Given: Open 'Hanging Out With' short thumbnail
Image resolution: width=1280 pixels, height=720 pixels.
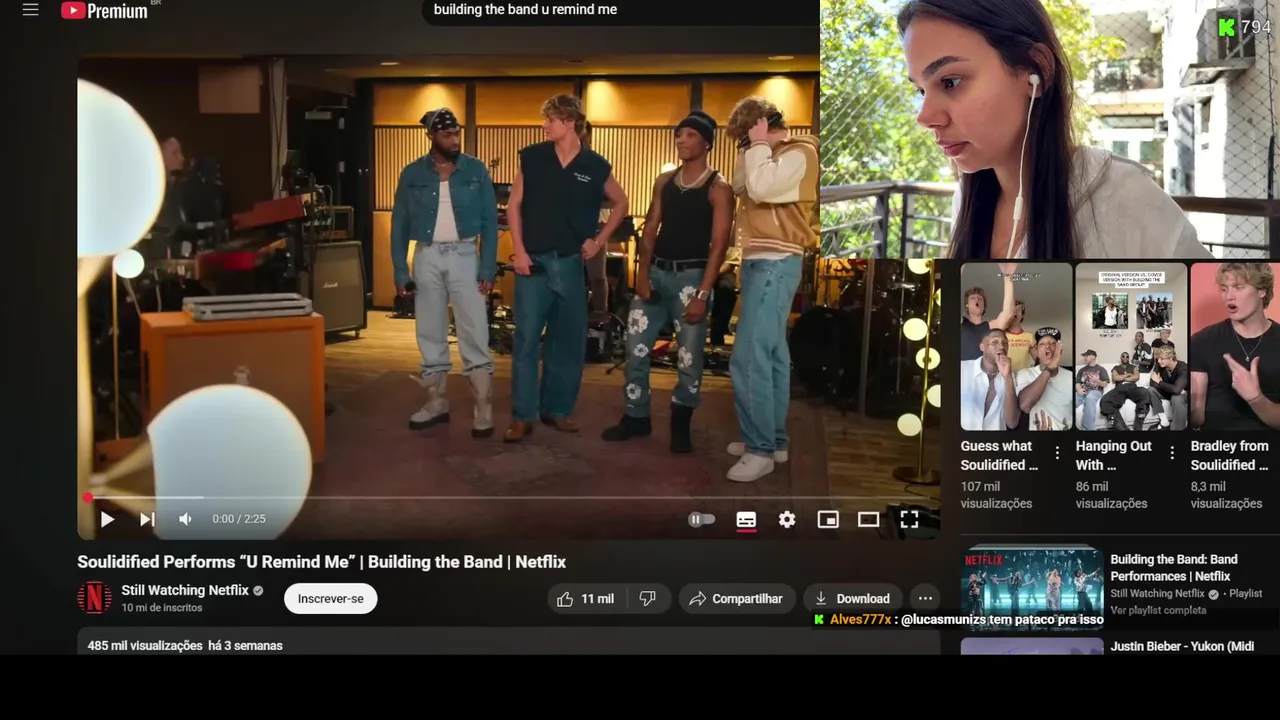Looking at the screenshot, I should pyautogui.click(x=1131, y=346).
